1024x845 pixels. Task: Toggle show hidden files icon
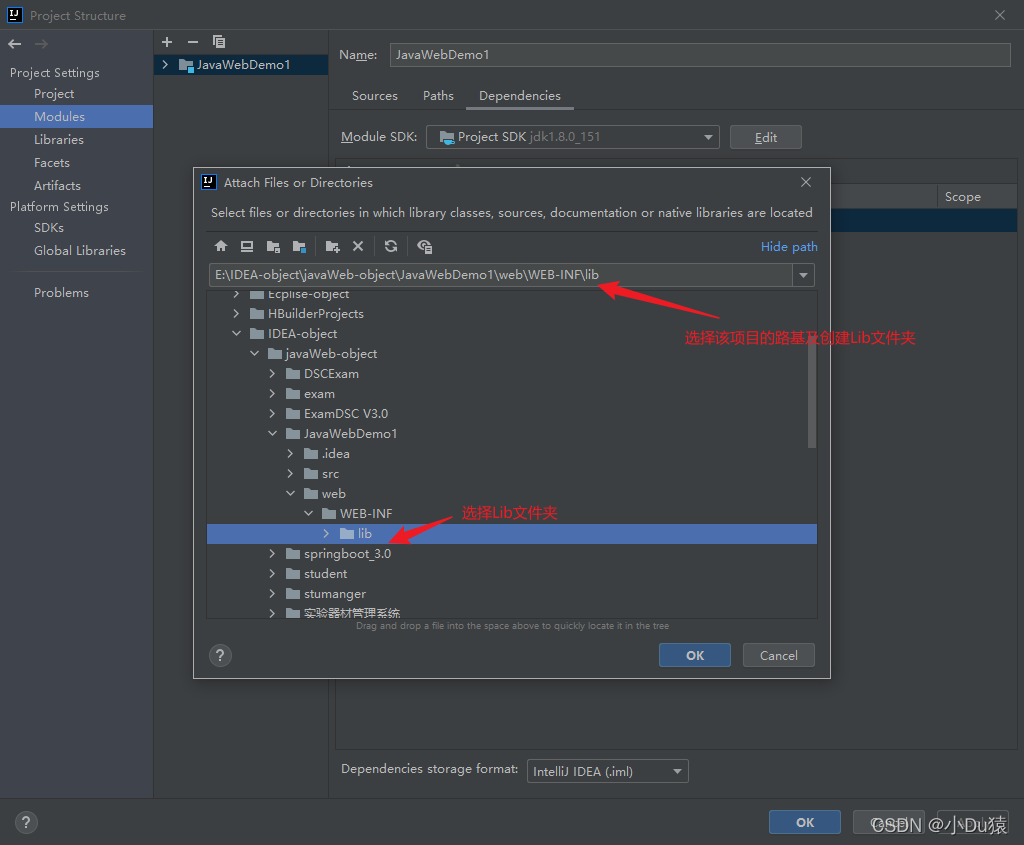coord(424,246)
